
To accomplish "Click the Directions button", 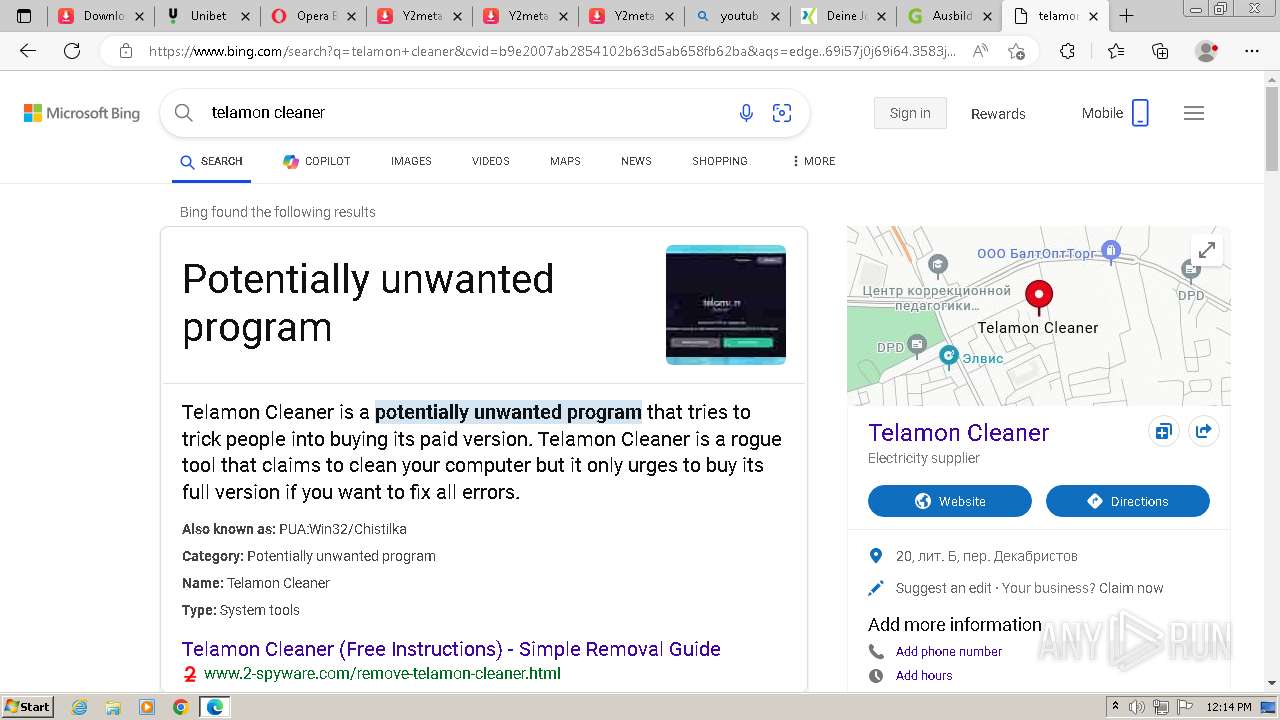I will pos(1128,501).
